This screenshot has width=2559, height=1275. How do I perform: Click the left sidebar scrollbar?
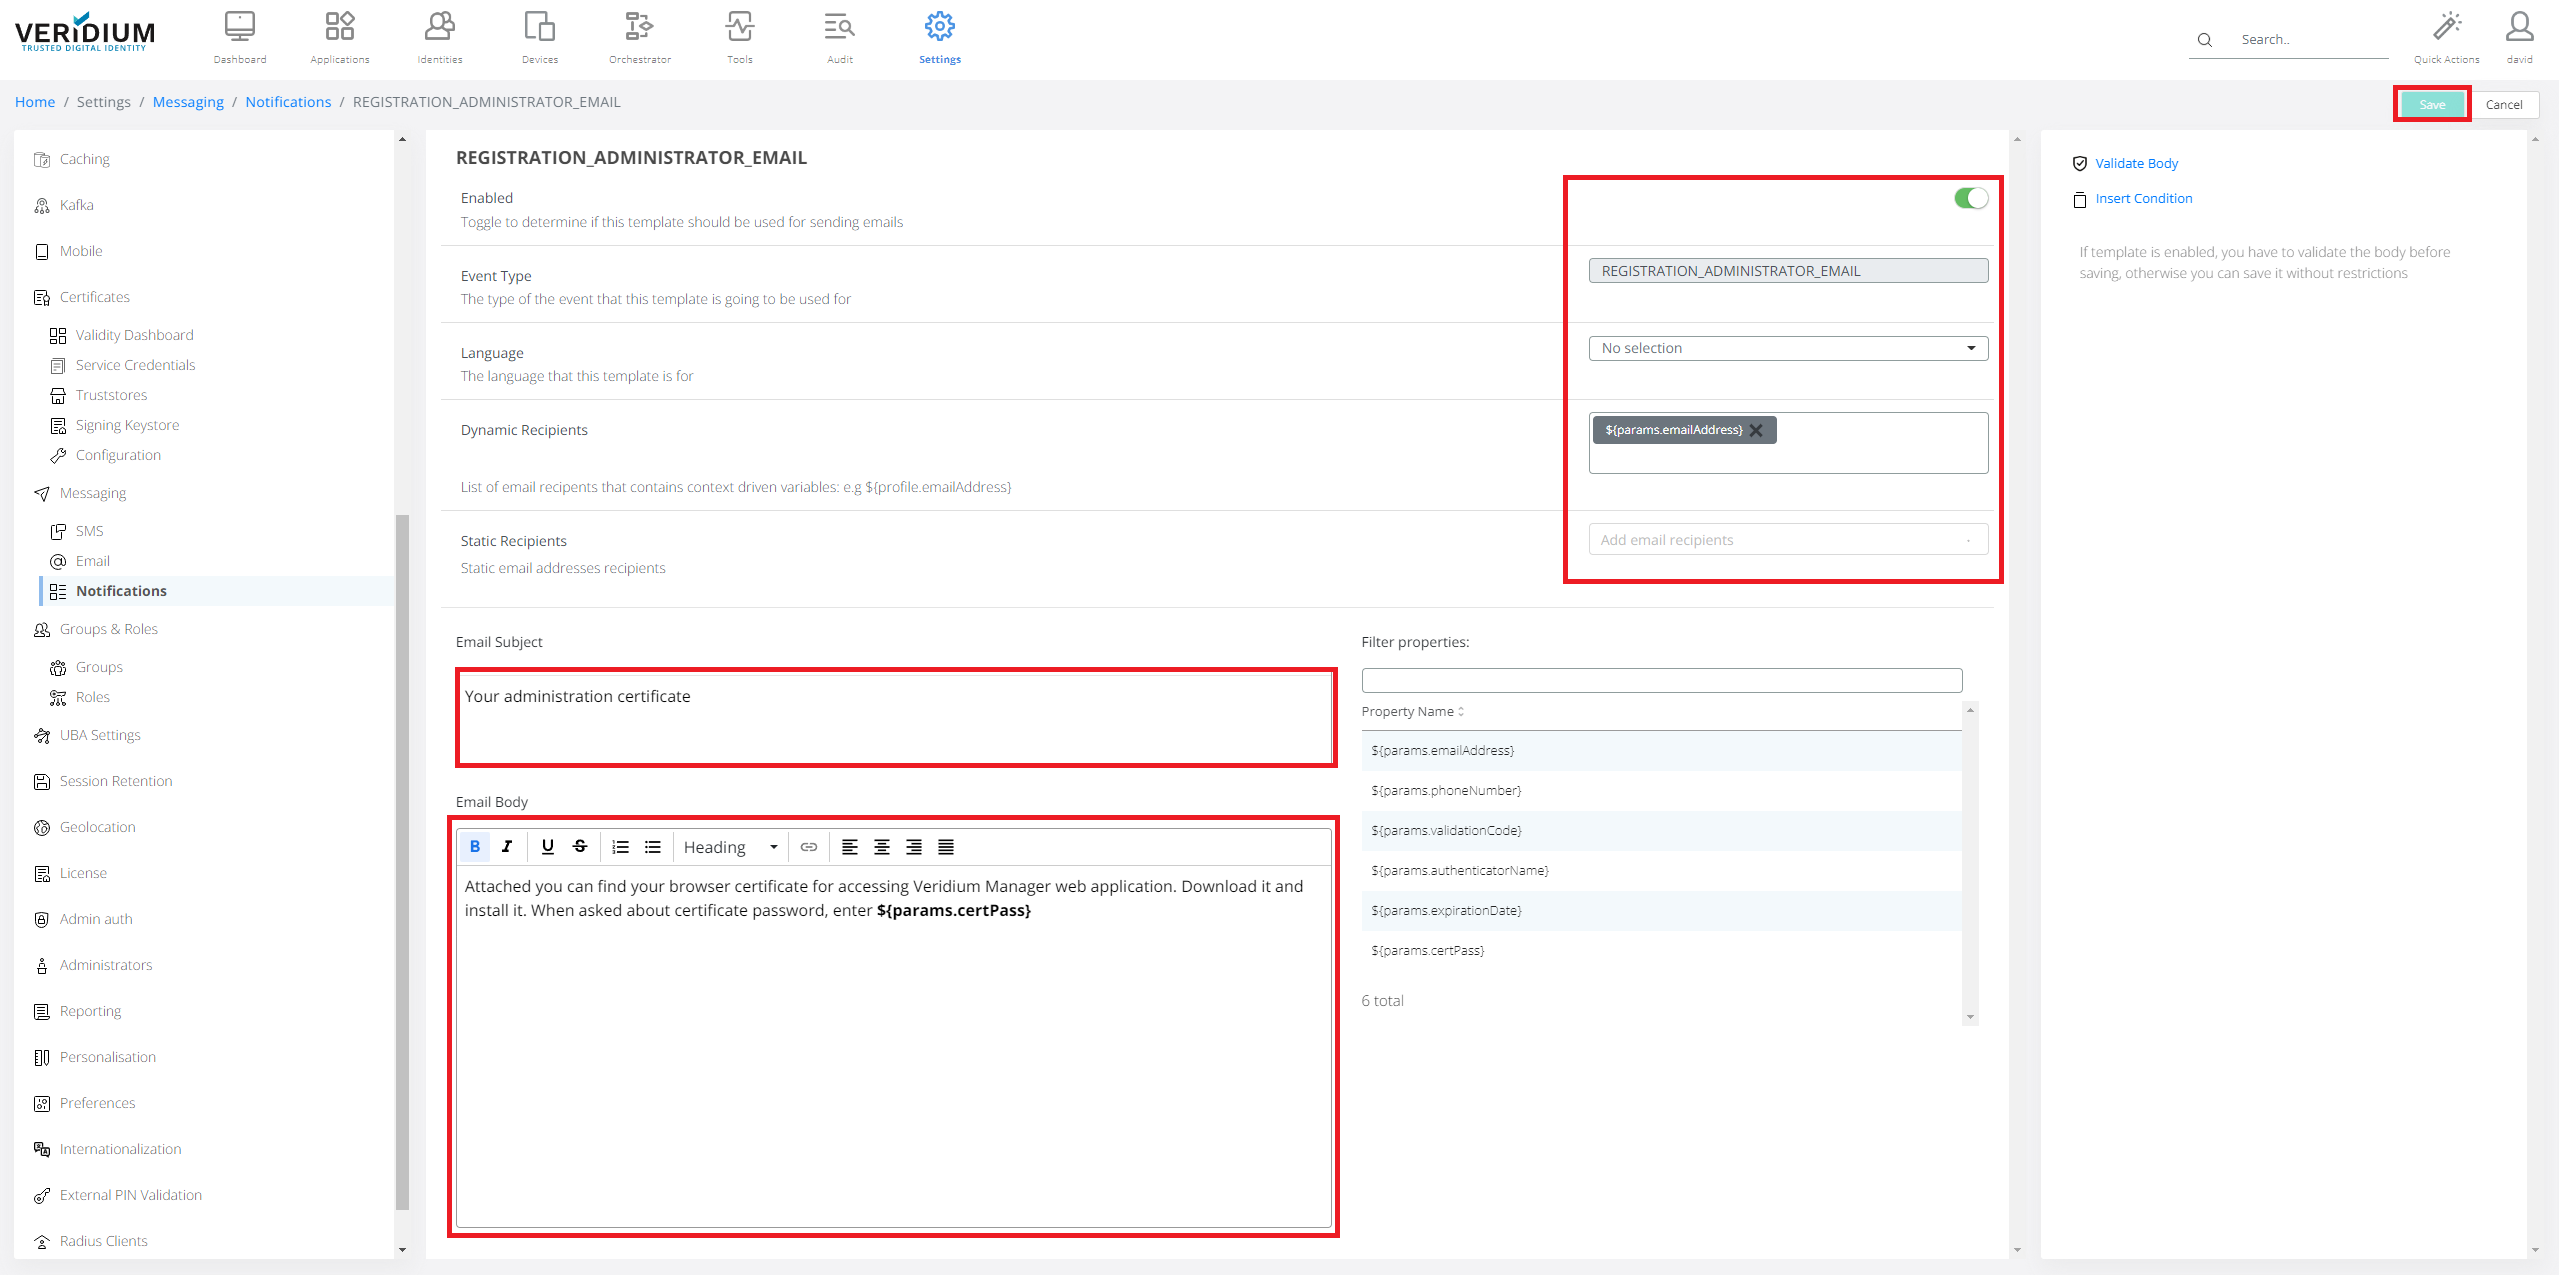[402, 860]
